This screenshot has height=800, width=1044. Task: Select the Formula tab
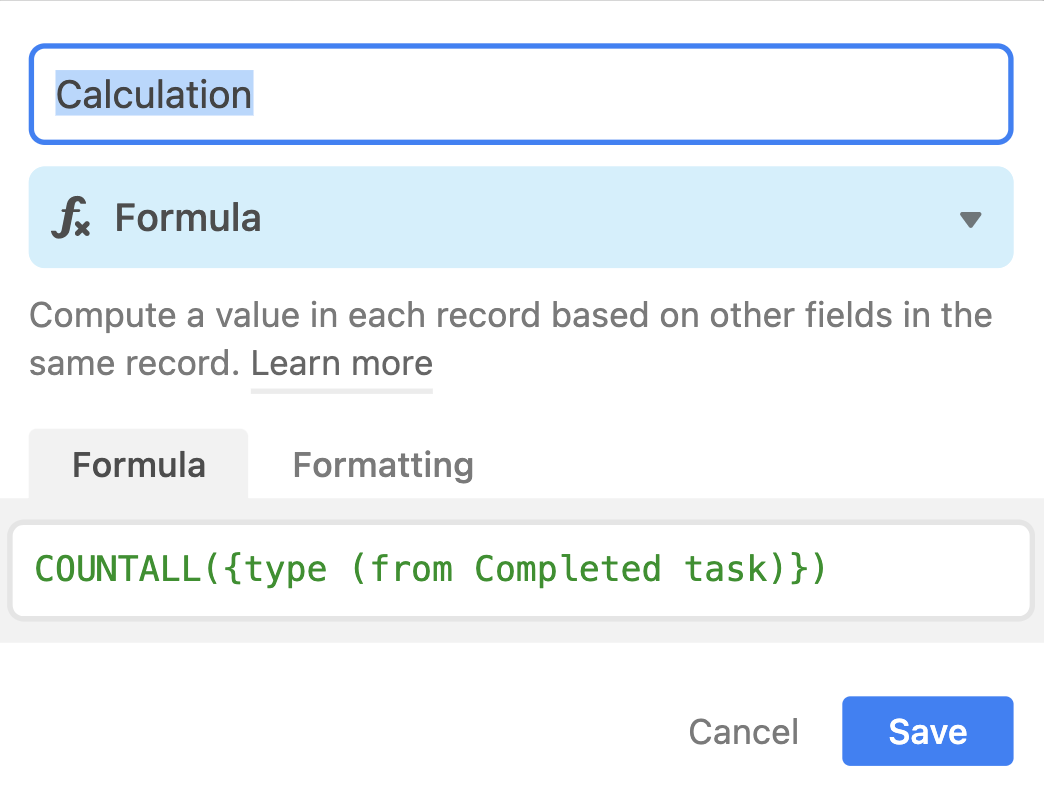pos(138,465)
